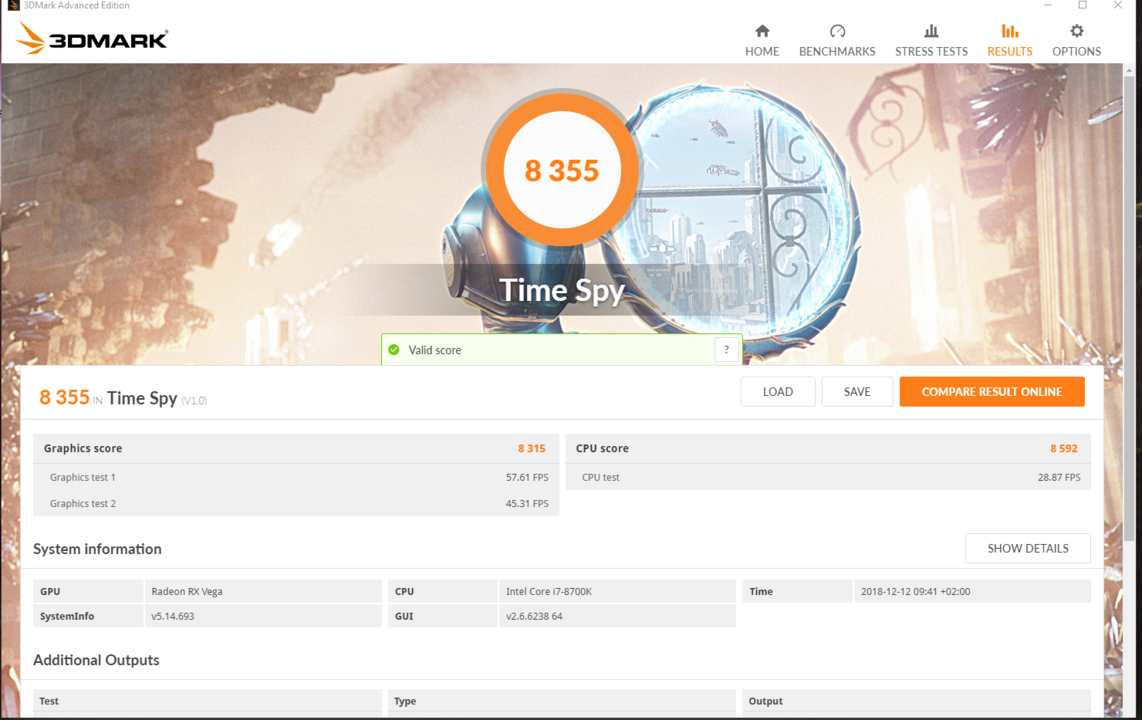This screenshot has width=1142, height=720.
Task: Click the Additional Outputs heading
Action: (96, 660)
